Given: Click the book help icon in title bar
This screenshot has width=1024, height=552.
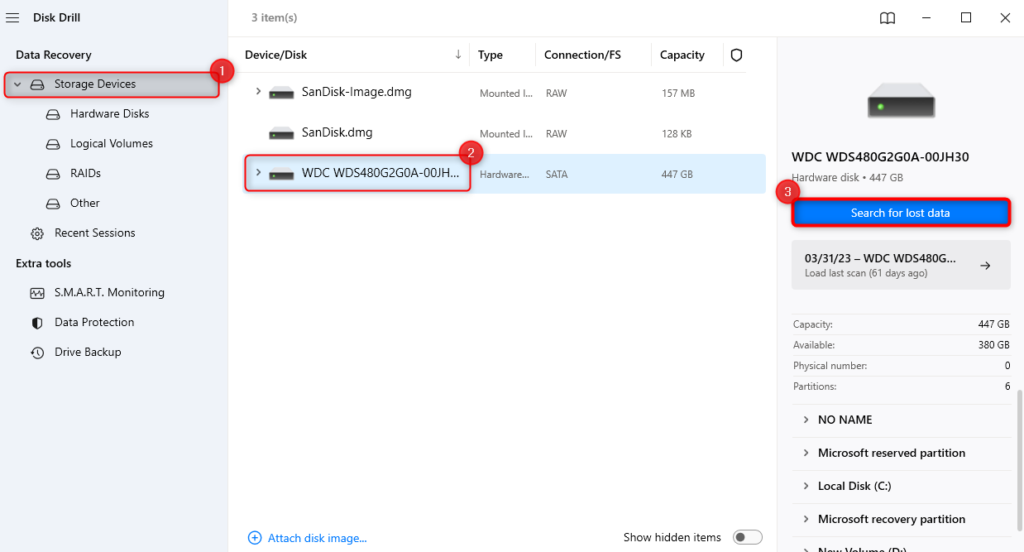Looking at the screenshot, I should (887, 18).
